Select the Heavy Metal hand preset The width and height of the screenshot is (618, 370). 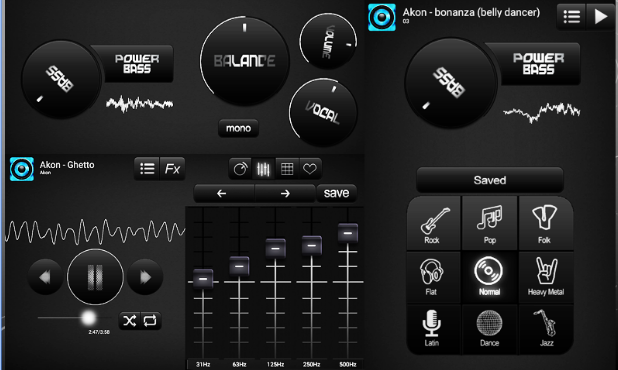[546, 277]
